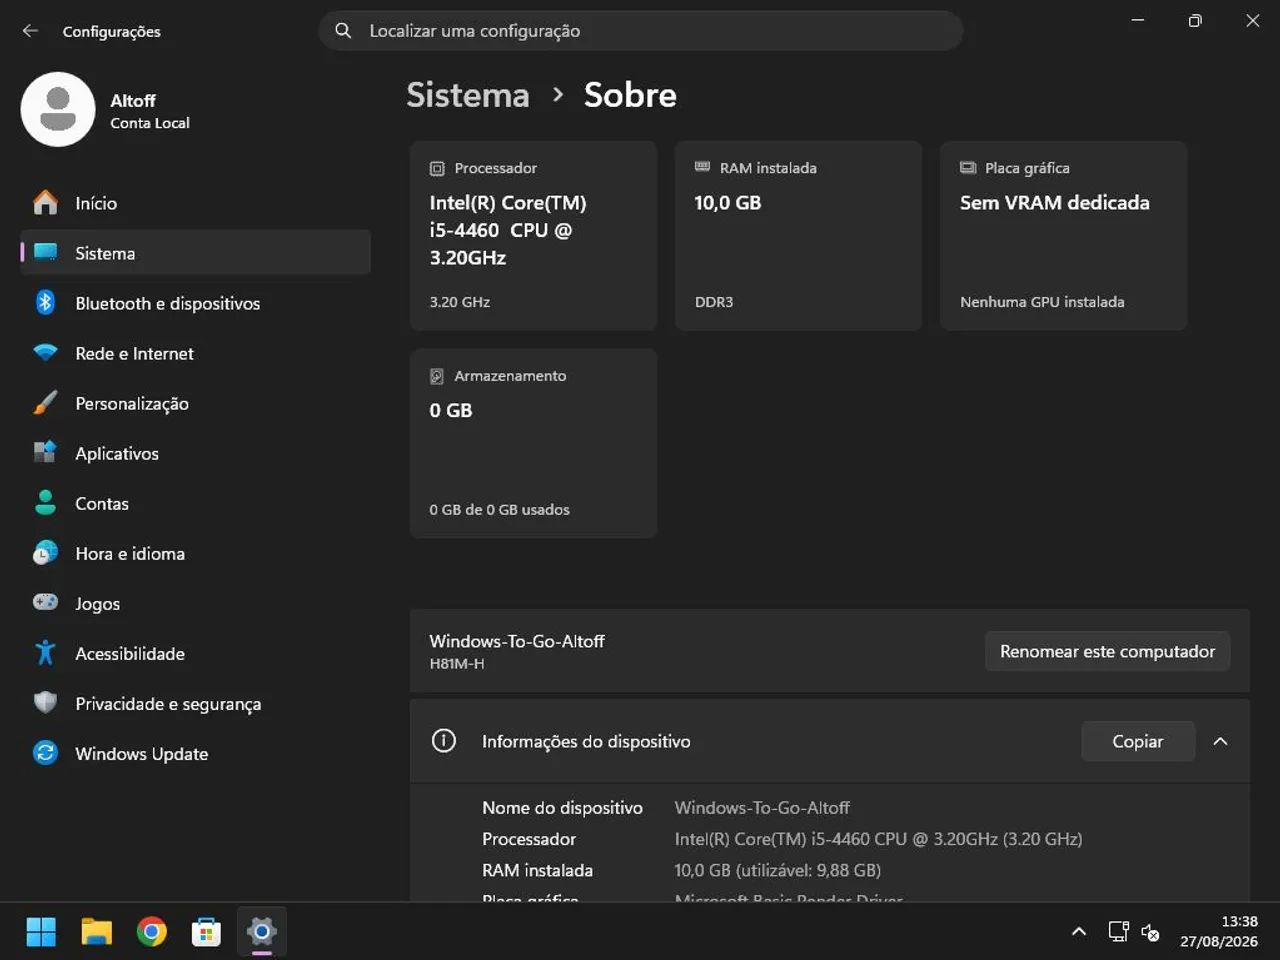This screenshot has height=960, width=1280.
Task: Click the Acessibilidade figure icon
Action: point(45,653)
